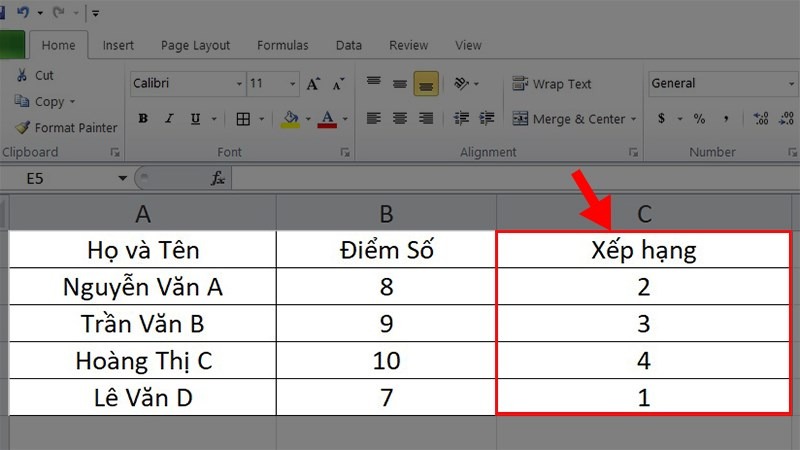The width and height of the screenshot is (800, 450).
Task: Go to the Review tab
Action: (408, 45)
